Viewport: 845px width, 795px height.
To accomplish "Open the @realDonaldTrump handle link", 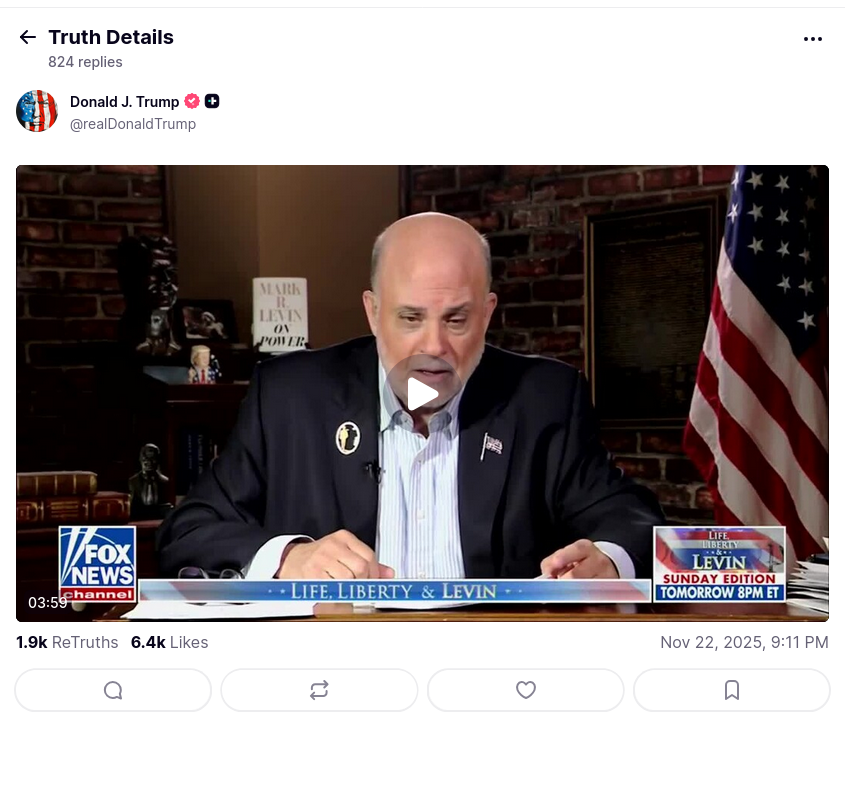I will point(133,124).
